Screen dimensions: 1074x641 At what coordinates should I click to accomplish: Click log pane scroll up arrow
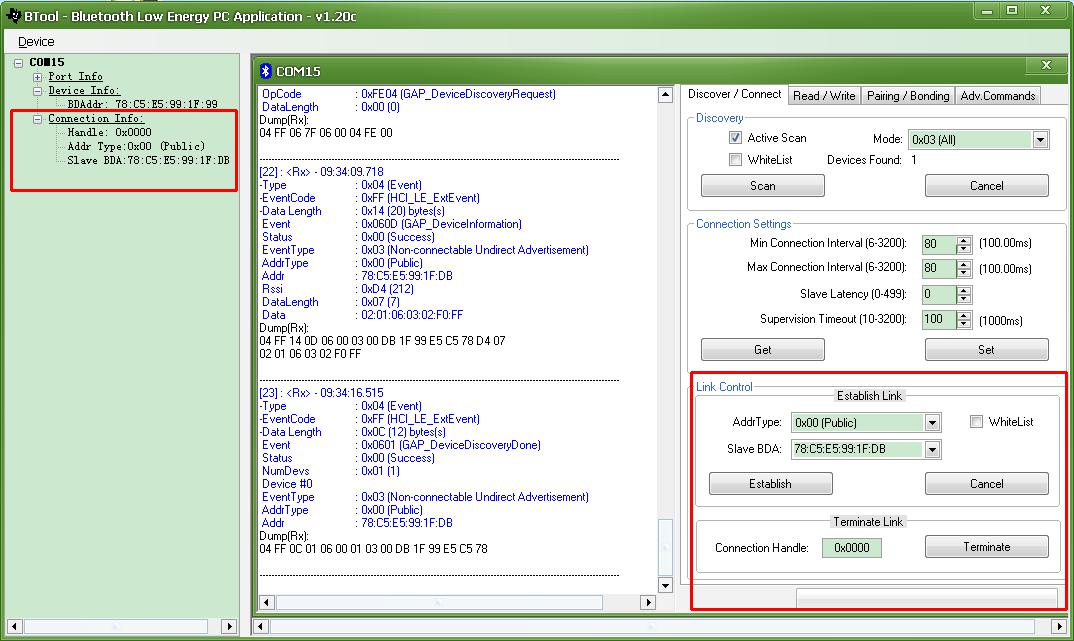[665, 95]
